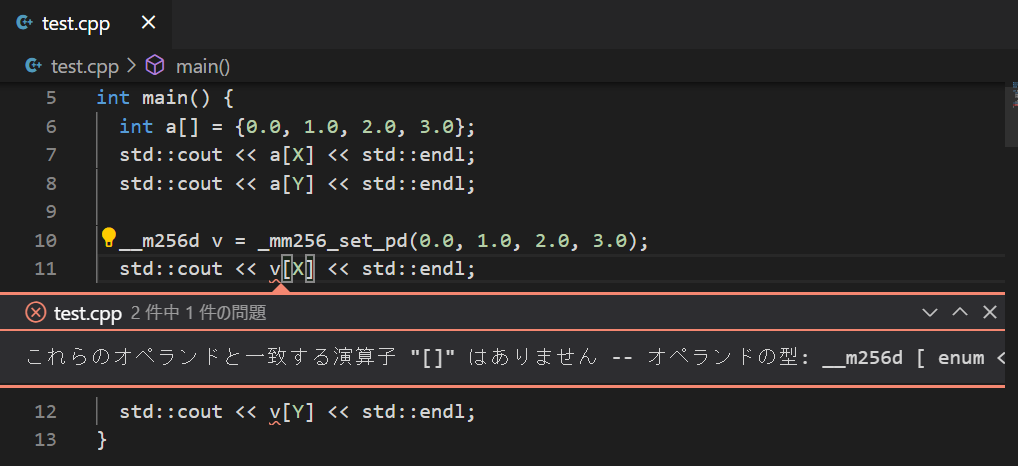Click line number 13 in the gutter

[x=47, y=440]
